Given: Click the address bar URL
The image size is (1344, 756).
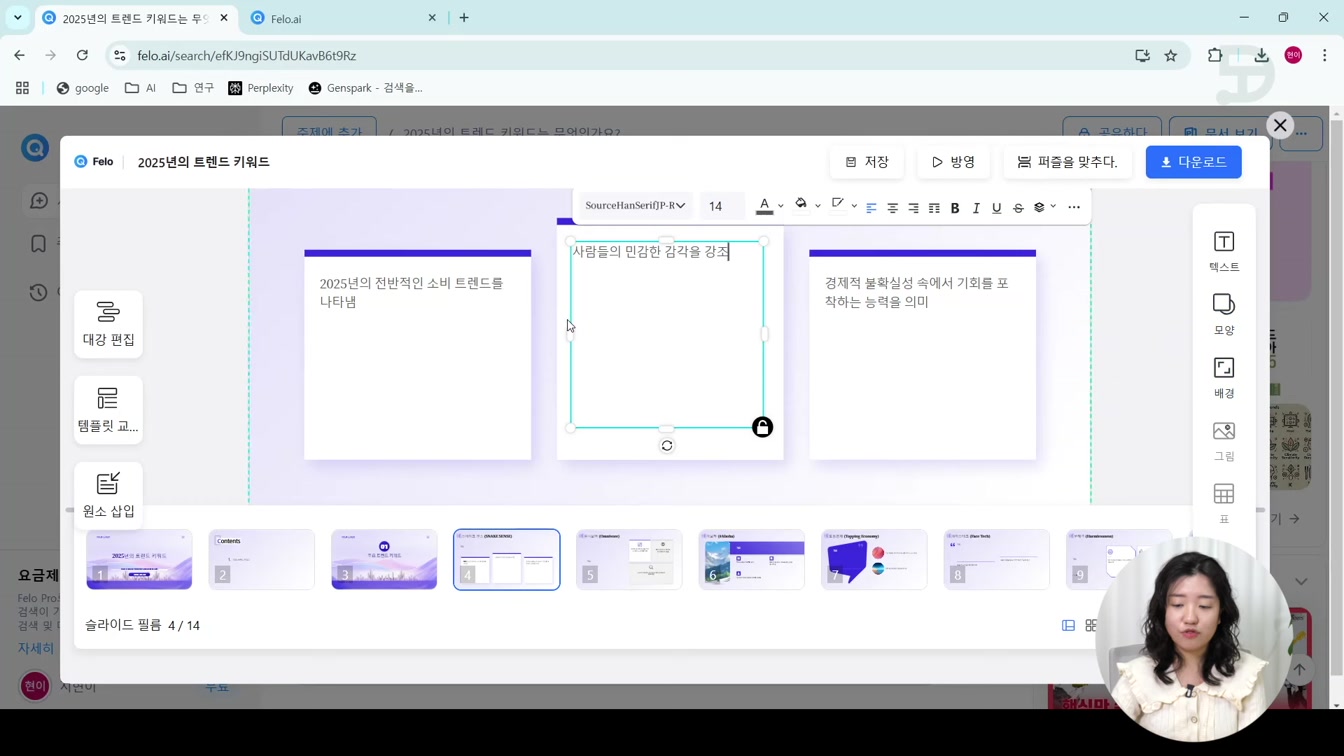Looking at the screenshot, I should [247, 56].
